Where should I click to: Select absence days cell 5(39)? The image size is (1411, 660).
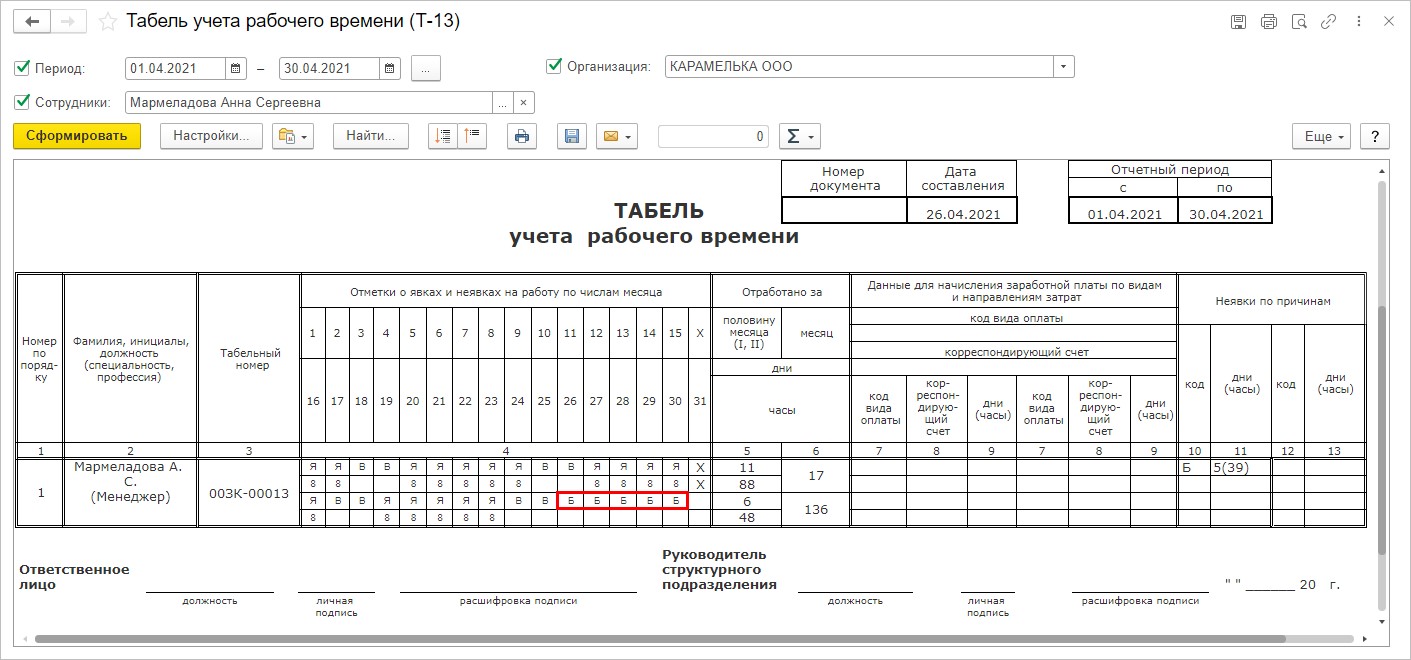pyautogui.click(x=1241, y=467)
